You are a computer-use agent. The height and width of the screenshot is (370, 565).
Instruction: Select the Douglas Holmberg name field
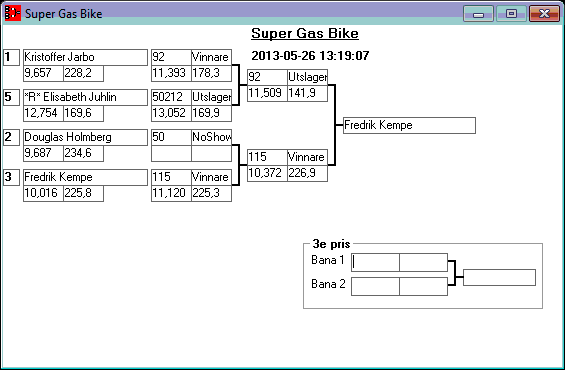tap(85, 137)
